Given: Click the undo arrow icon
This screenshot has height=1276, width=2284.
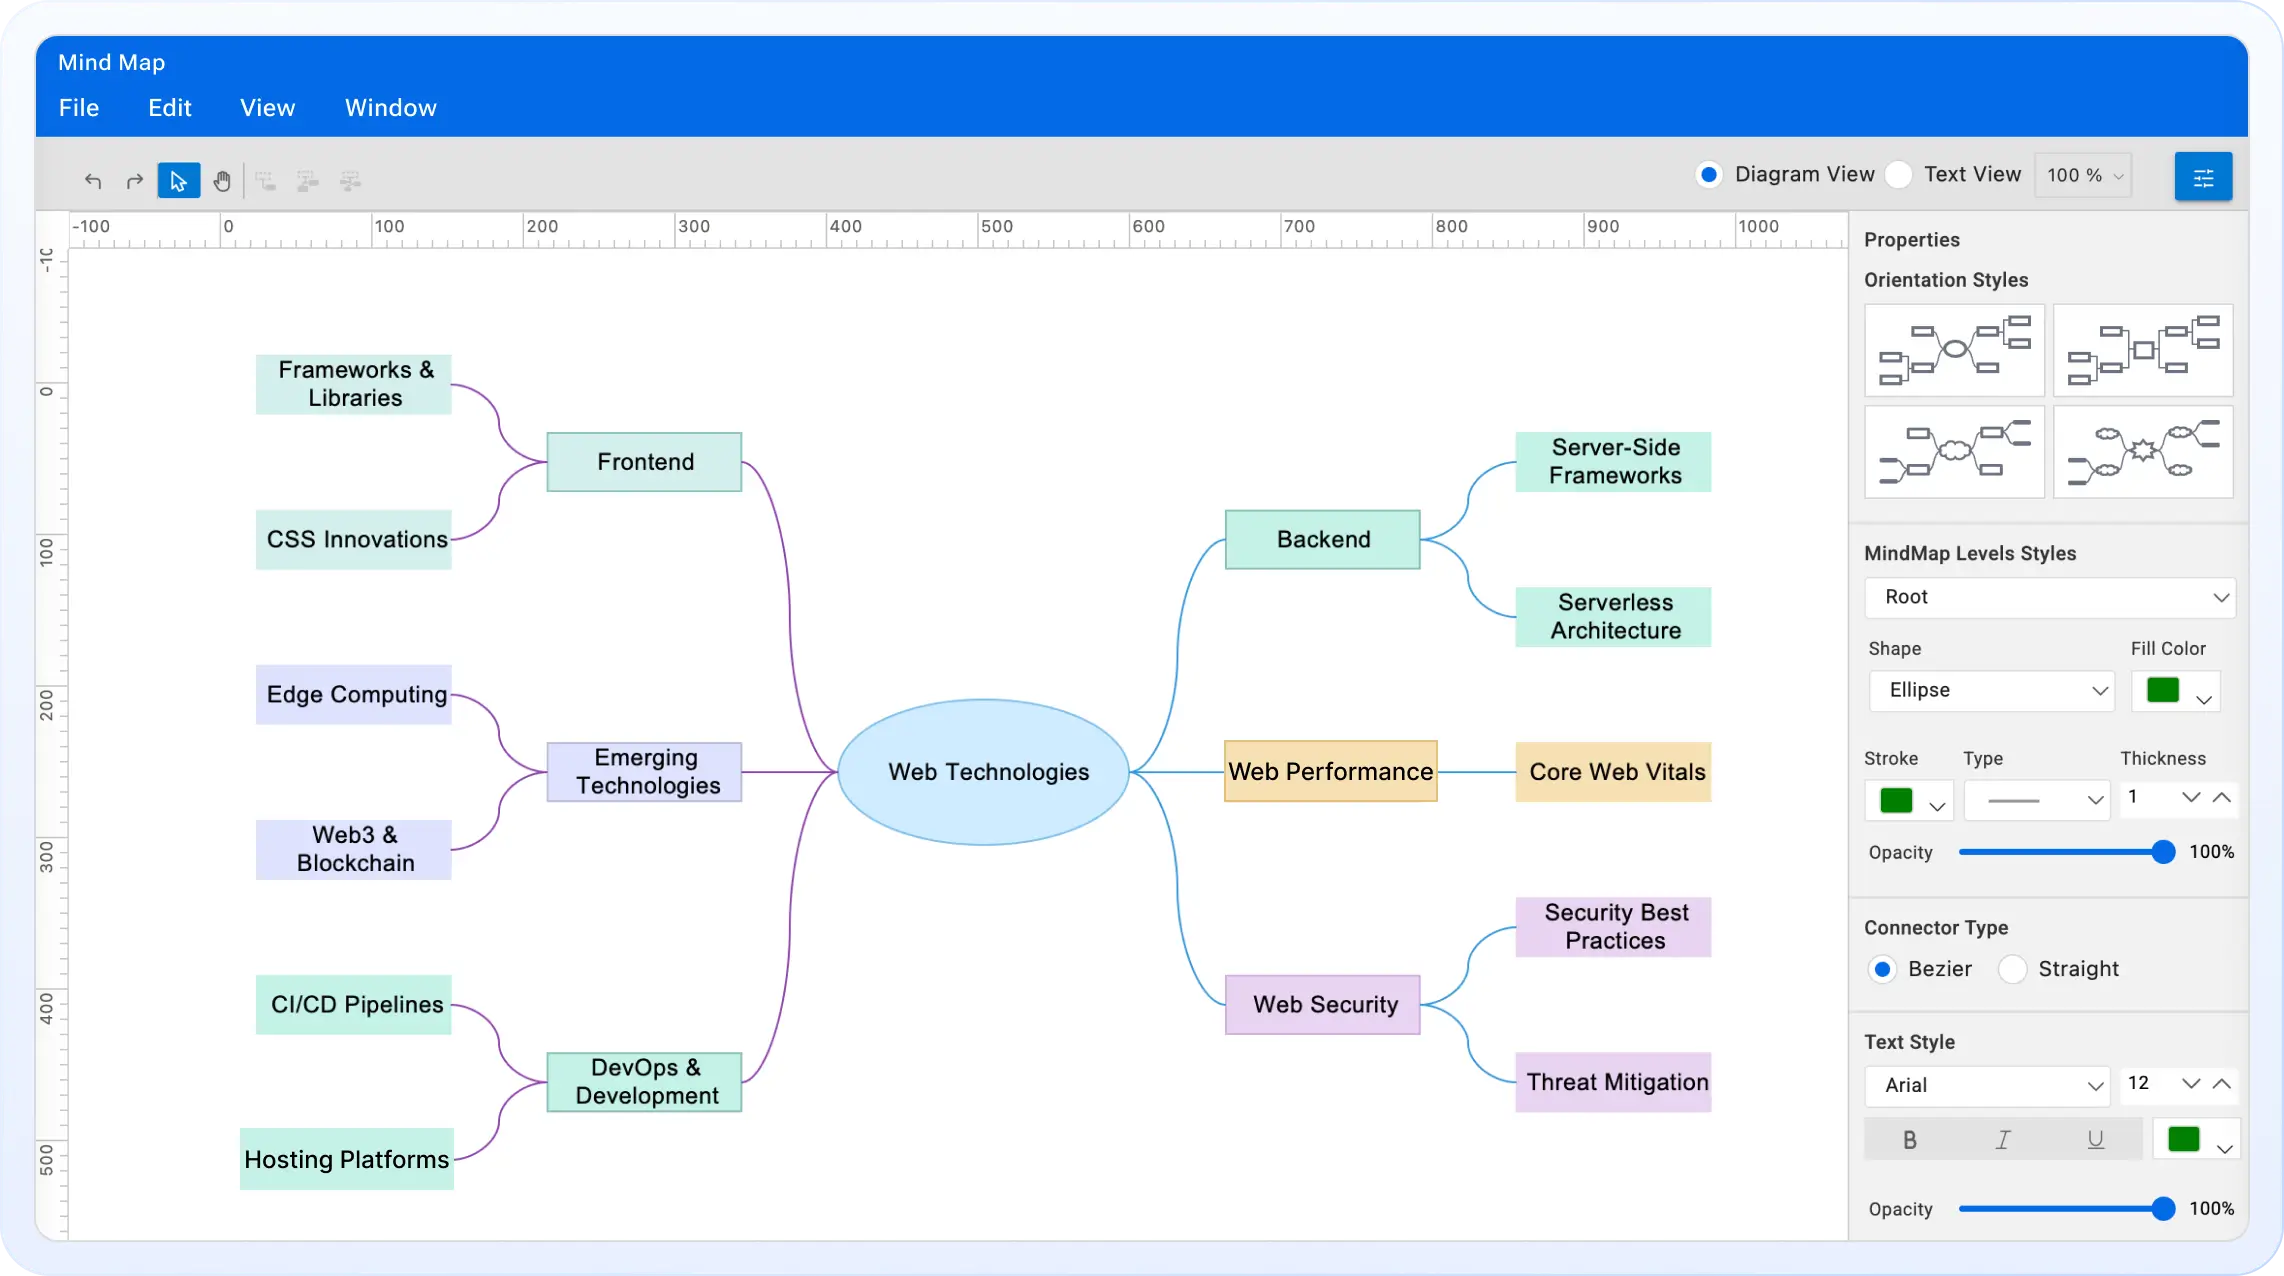Looking at the screenshot, I should [x=93, y=181].
